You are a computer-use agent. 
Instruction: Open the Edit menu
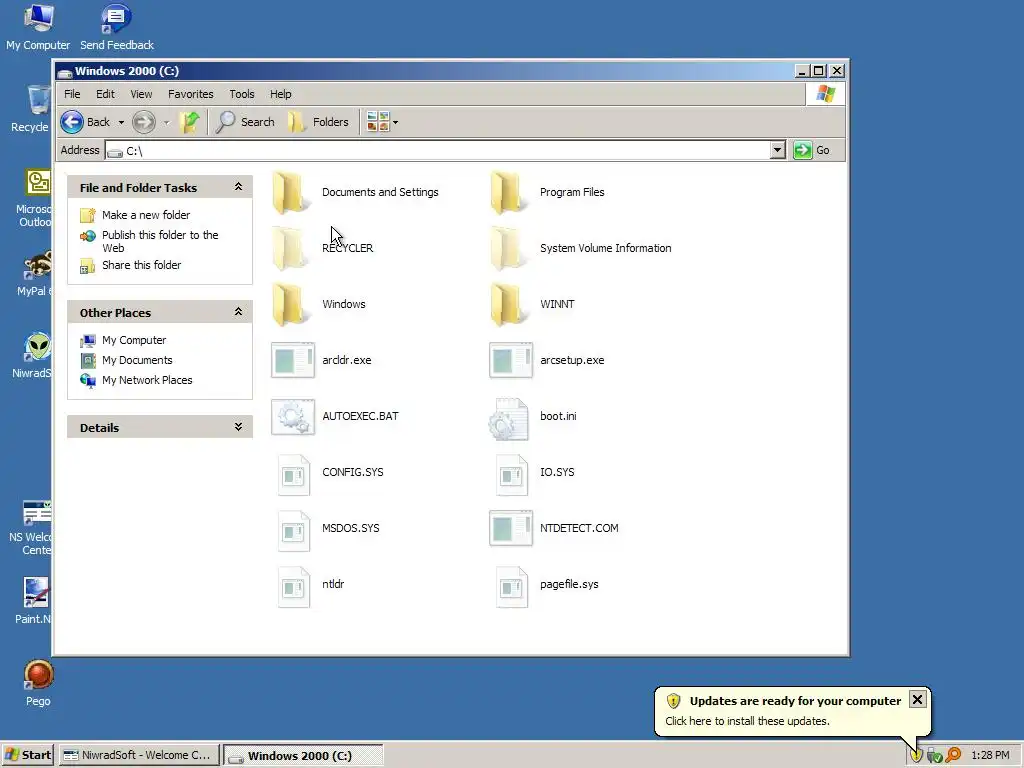point(105,94)
